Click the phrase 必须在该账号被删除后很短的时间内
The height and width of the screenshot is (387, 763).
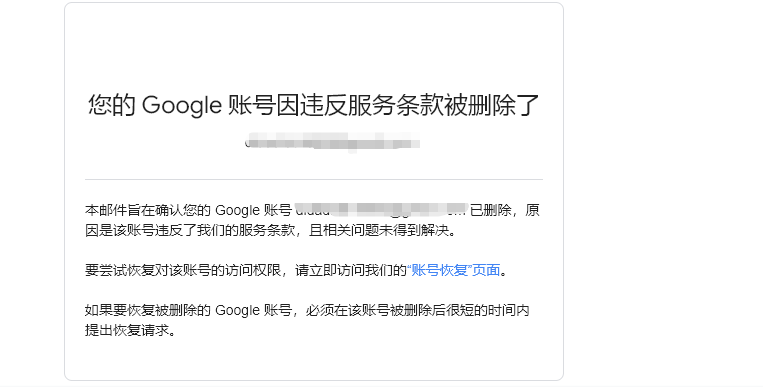(x=418, y=310)
